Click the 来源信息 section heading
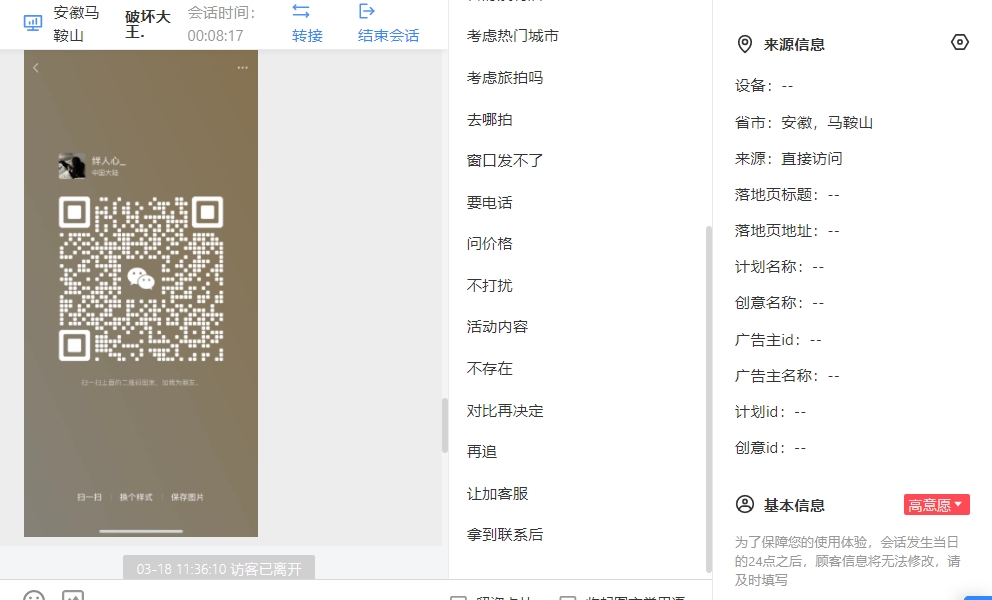Viewport: 992px width, 600px height. (794, 44)
